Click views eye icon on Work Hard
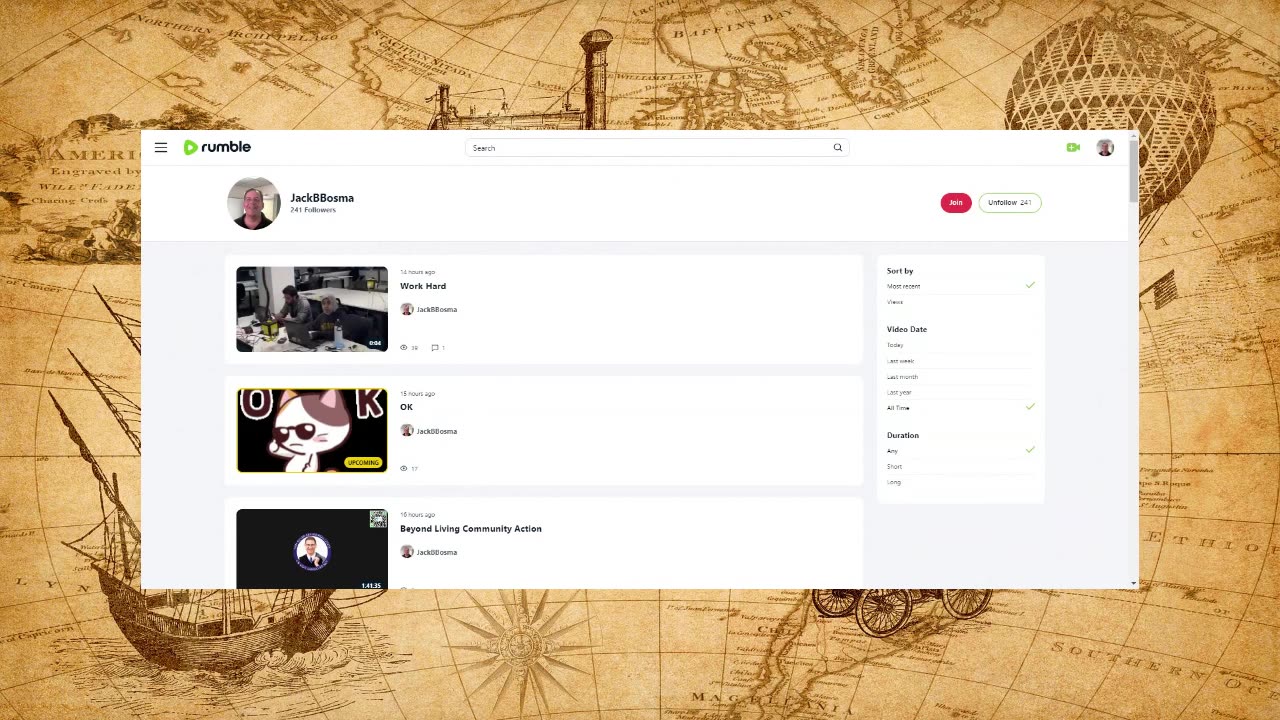This screenshot has height=720, width=1280. 404,347
